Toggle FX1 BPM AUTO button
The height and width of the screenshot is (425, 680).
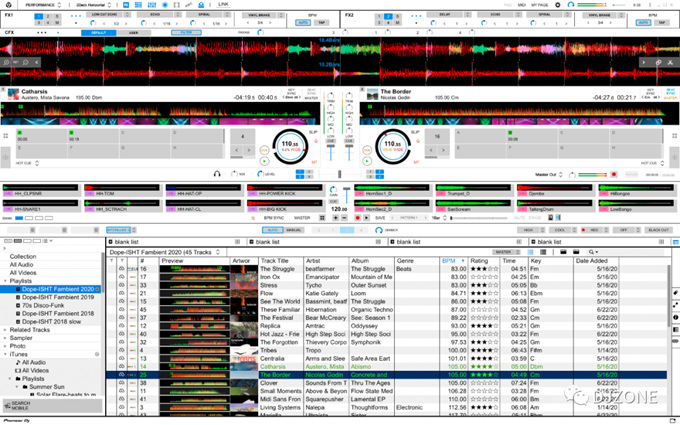[x=303, y=23]
